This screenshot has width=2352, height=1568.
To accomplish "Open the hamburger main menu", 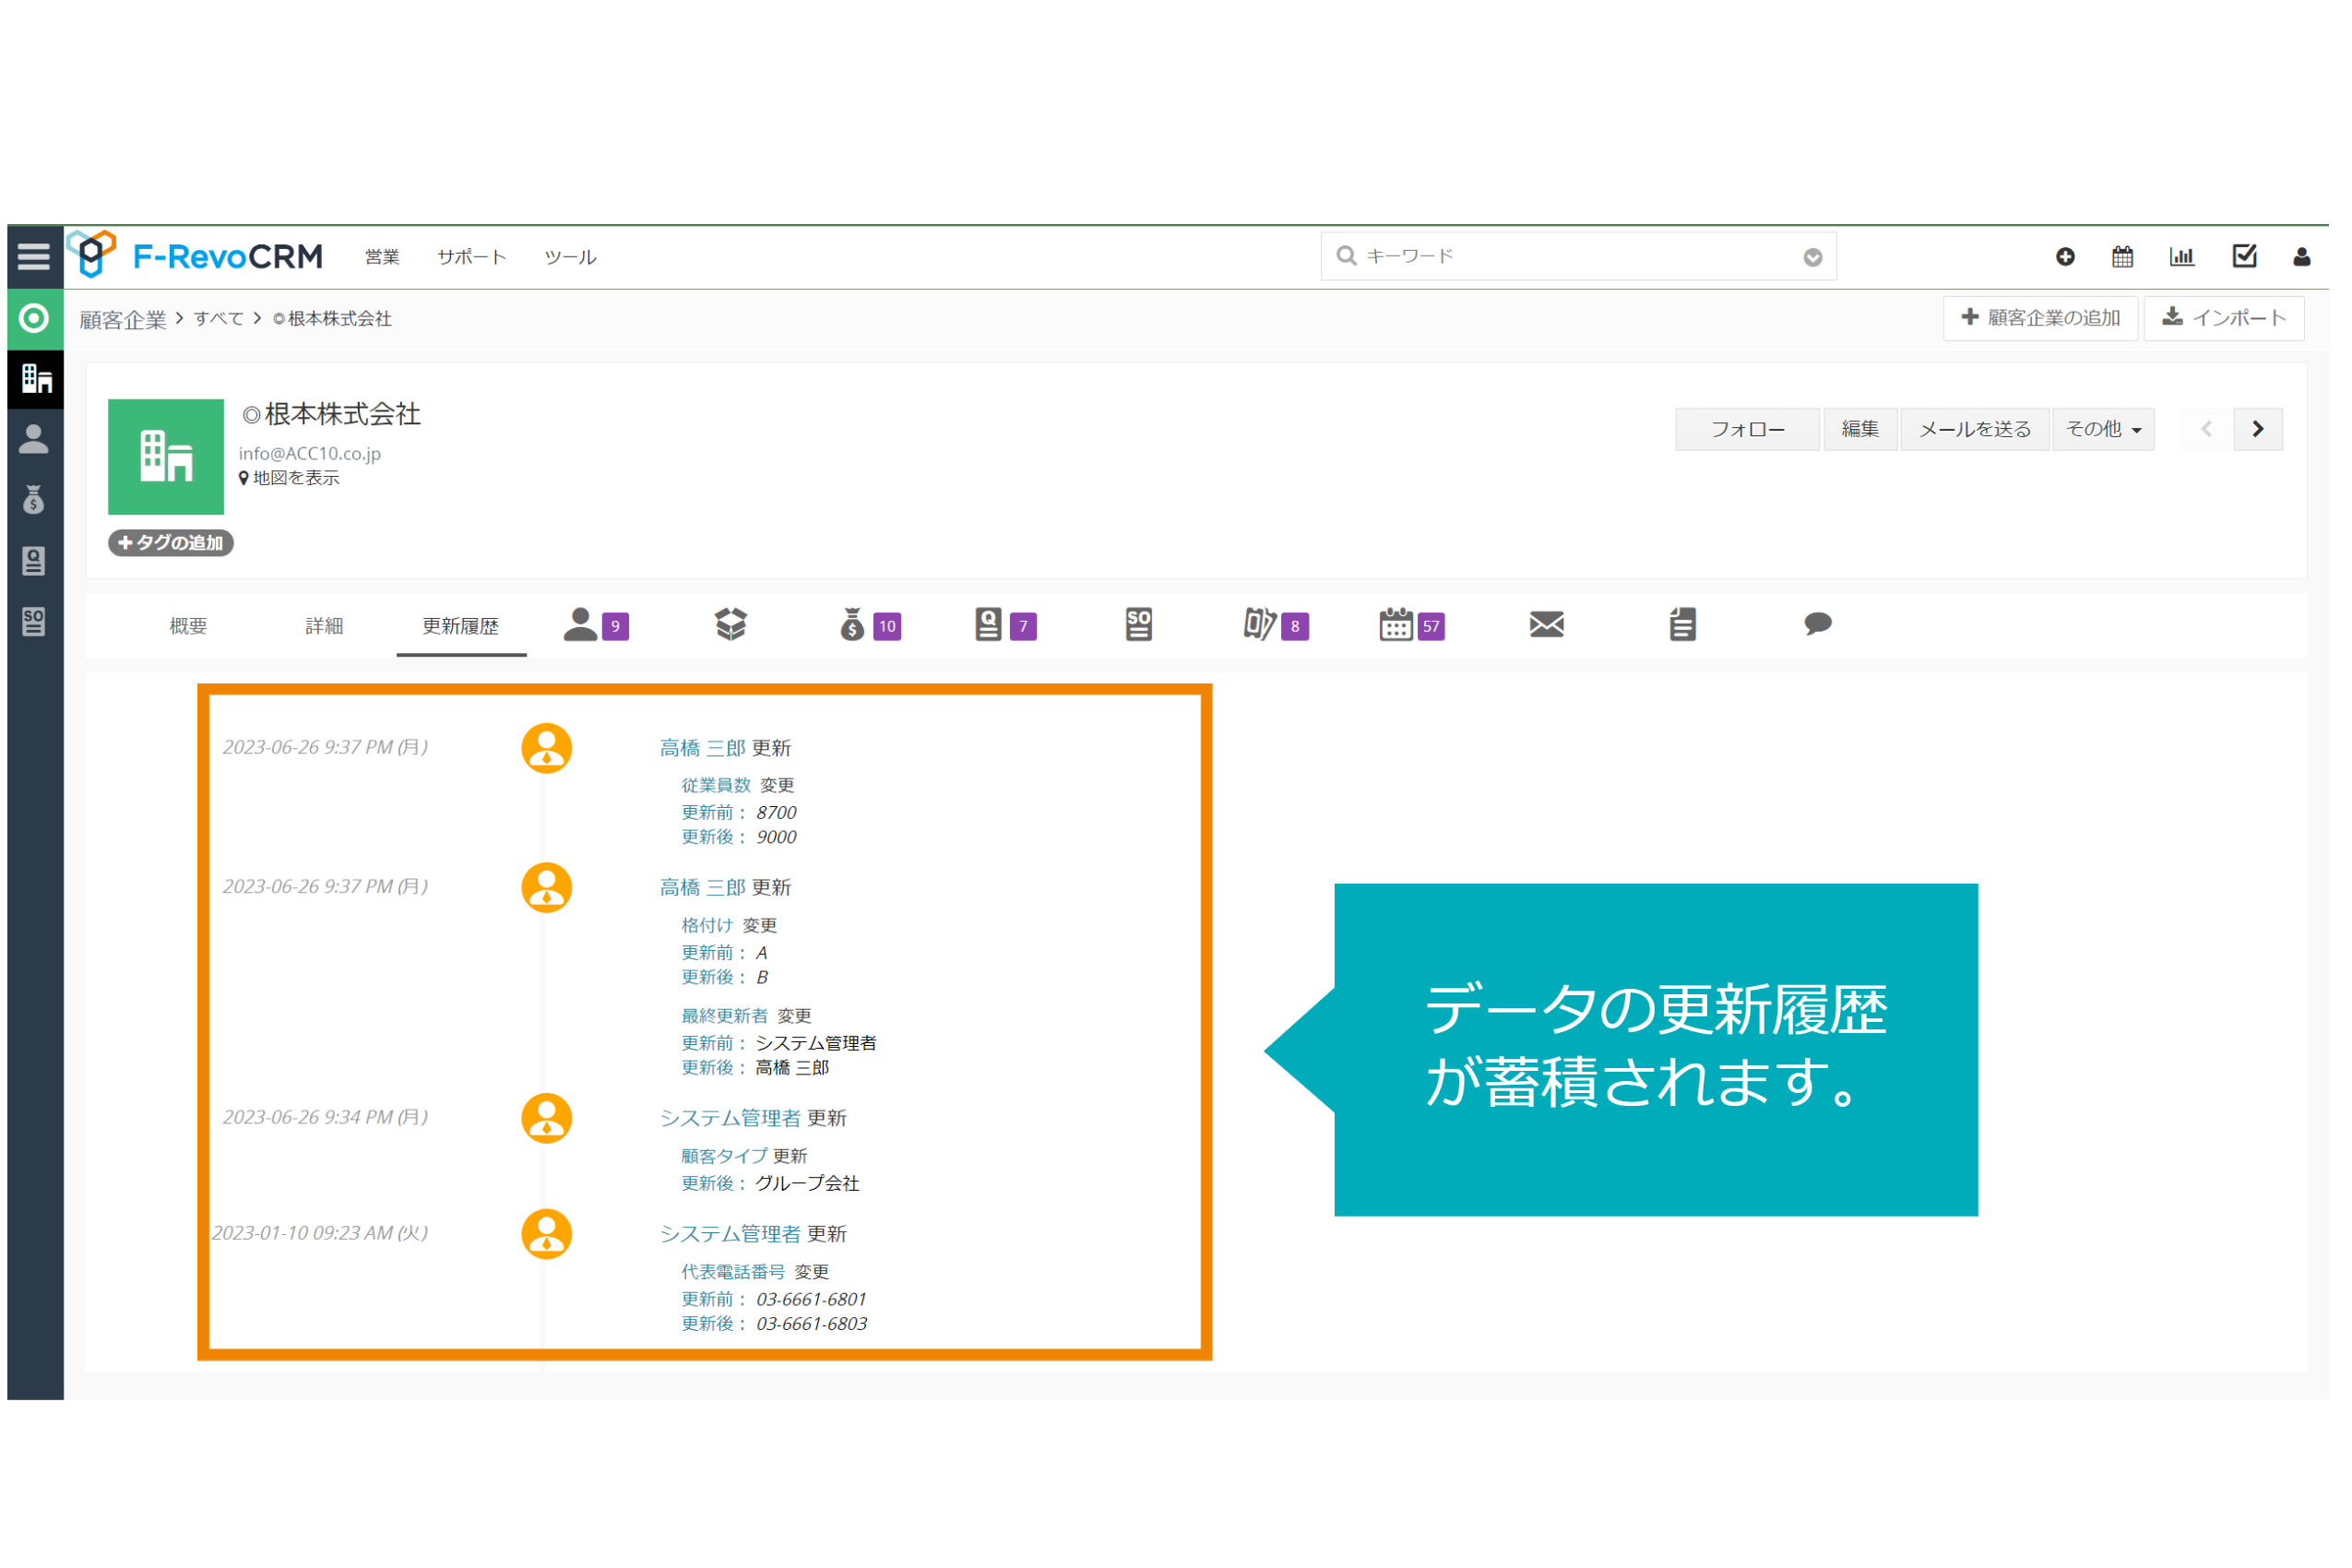I will pos(34,259).
